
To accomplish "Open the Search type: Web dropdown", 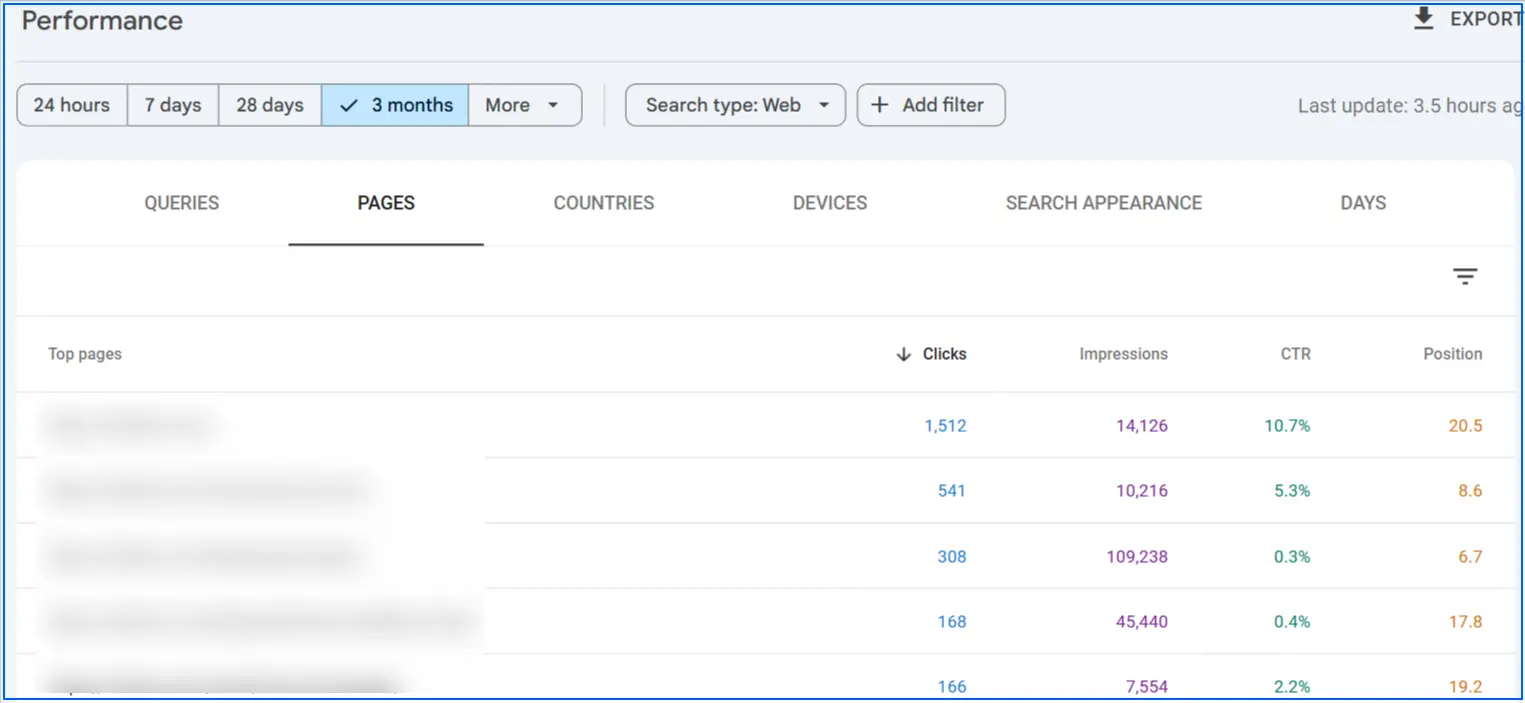I will [x=735, y=104].
